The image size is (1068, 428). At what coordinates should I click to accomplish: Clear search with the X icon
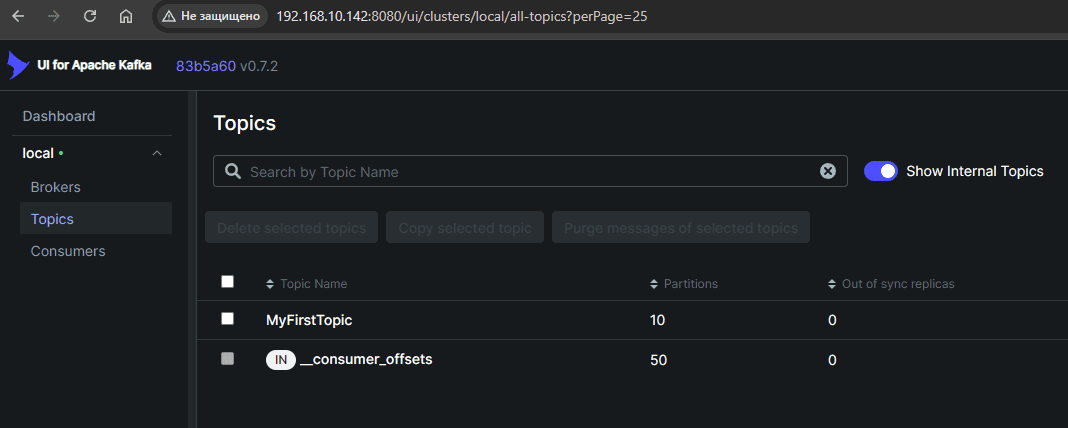pyautogui.click(x=828, y=171)
